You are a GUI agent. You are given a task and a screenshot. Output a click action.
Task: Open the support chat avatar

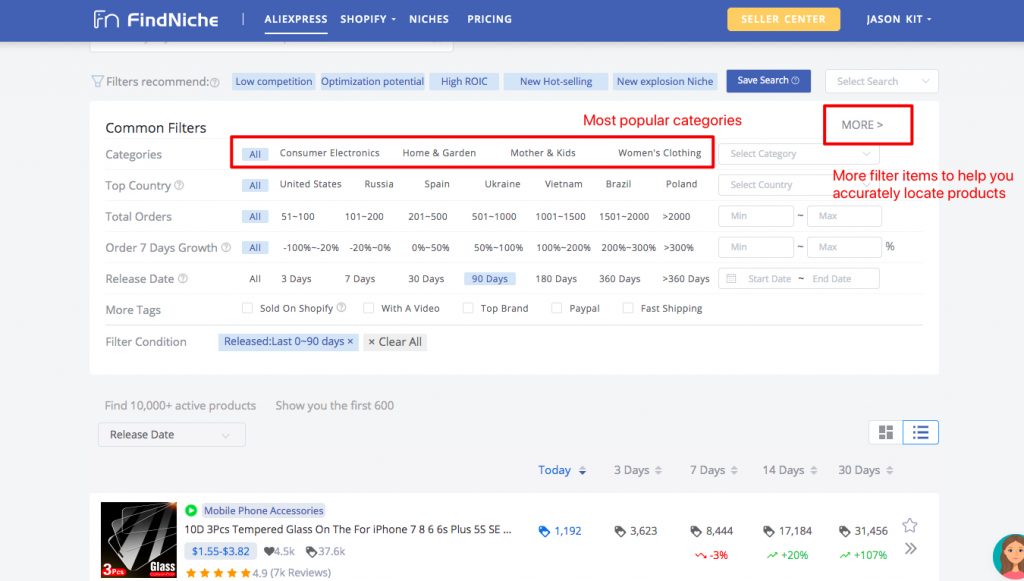coord(1009,557)
